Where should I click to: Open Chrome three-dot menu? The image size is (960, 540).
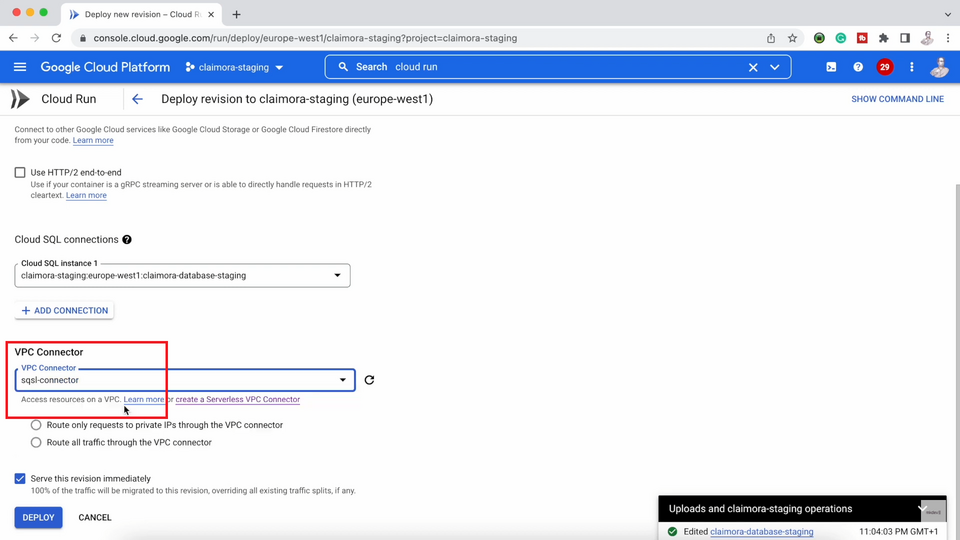948,38
